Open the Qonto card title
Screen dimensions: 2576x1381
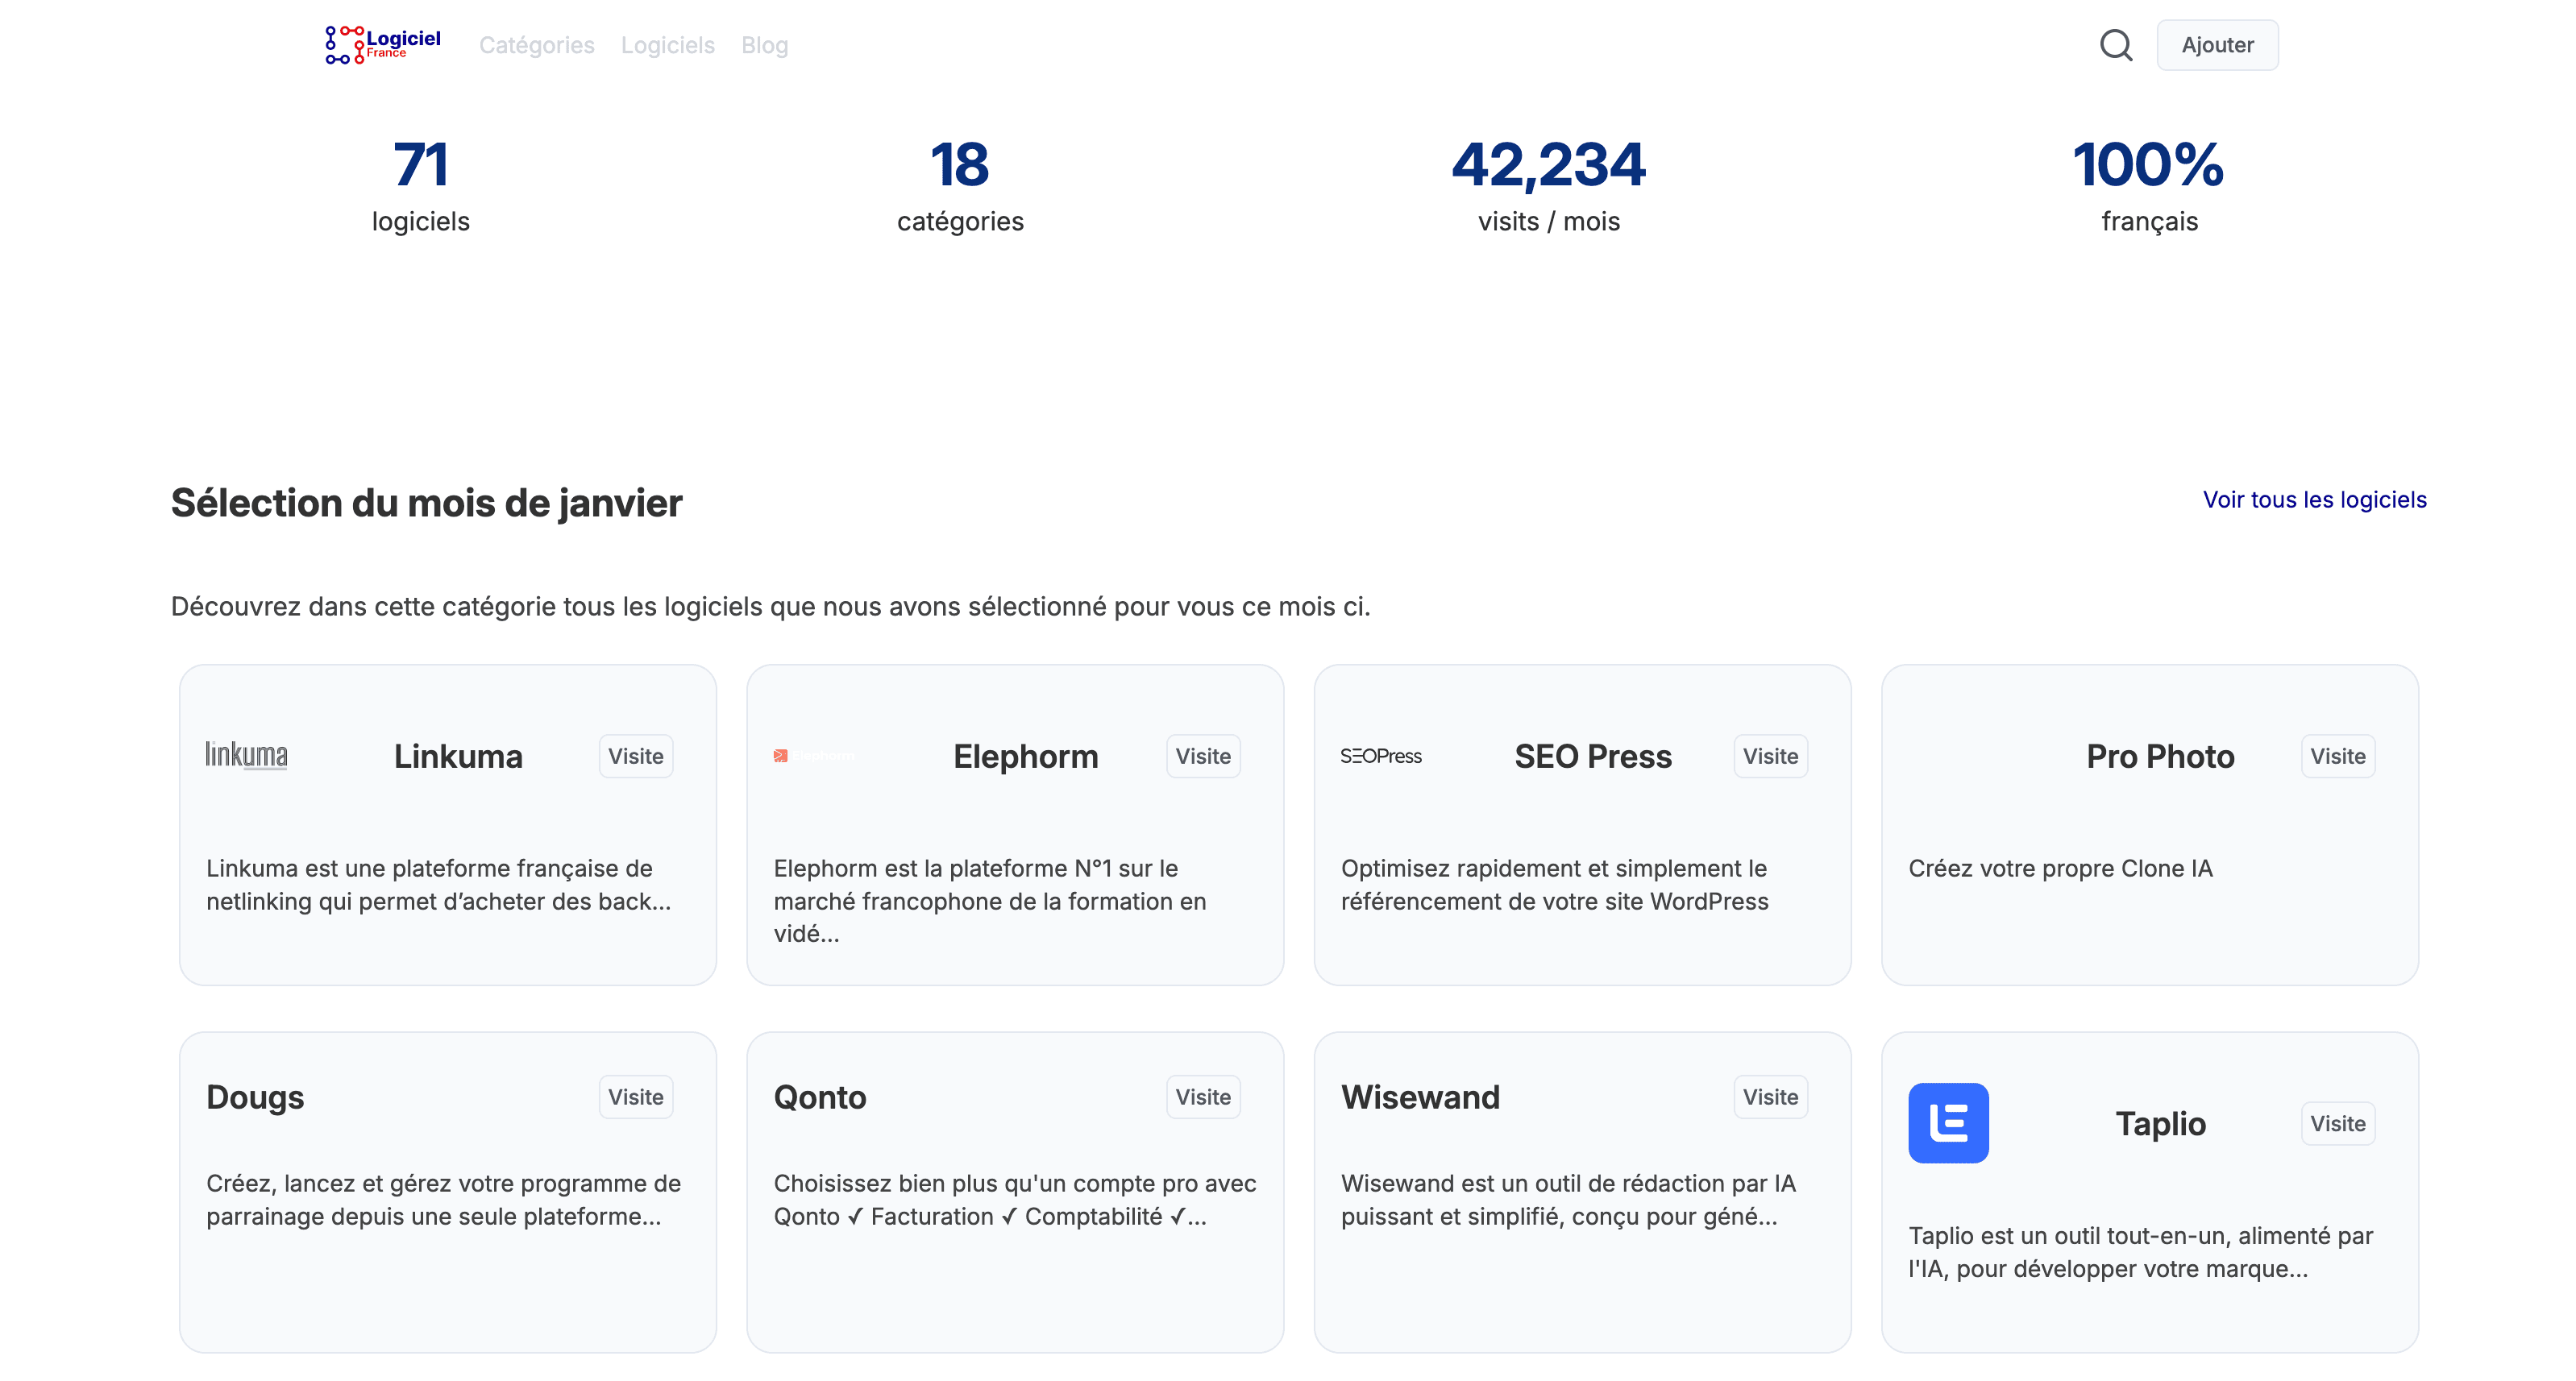[x=820, y=1097]
